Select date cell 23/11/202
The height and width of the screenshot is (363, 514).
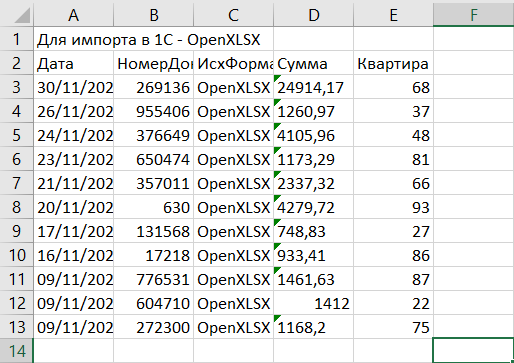pyautogui.click(x=73, y=159)
